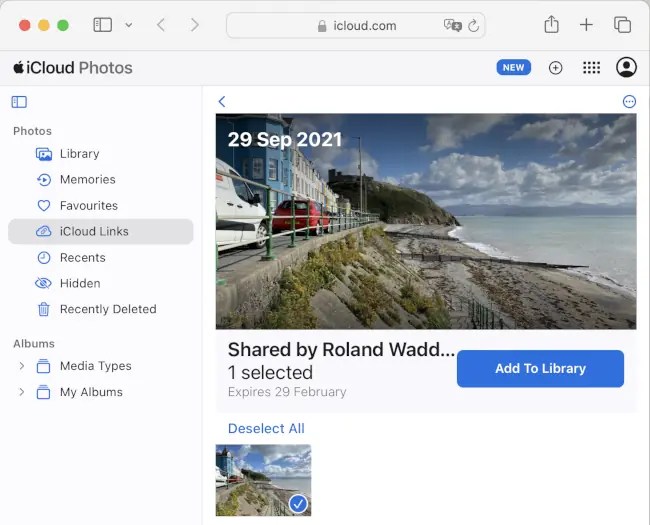The height and width of the screenshot is (525, 650).
Task: Open Memories in the sidebar
Action: [101, 180]
